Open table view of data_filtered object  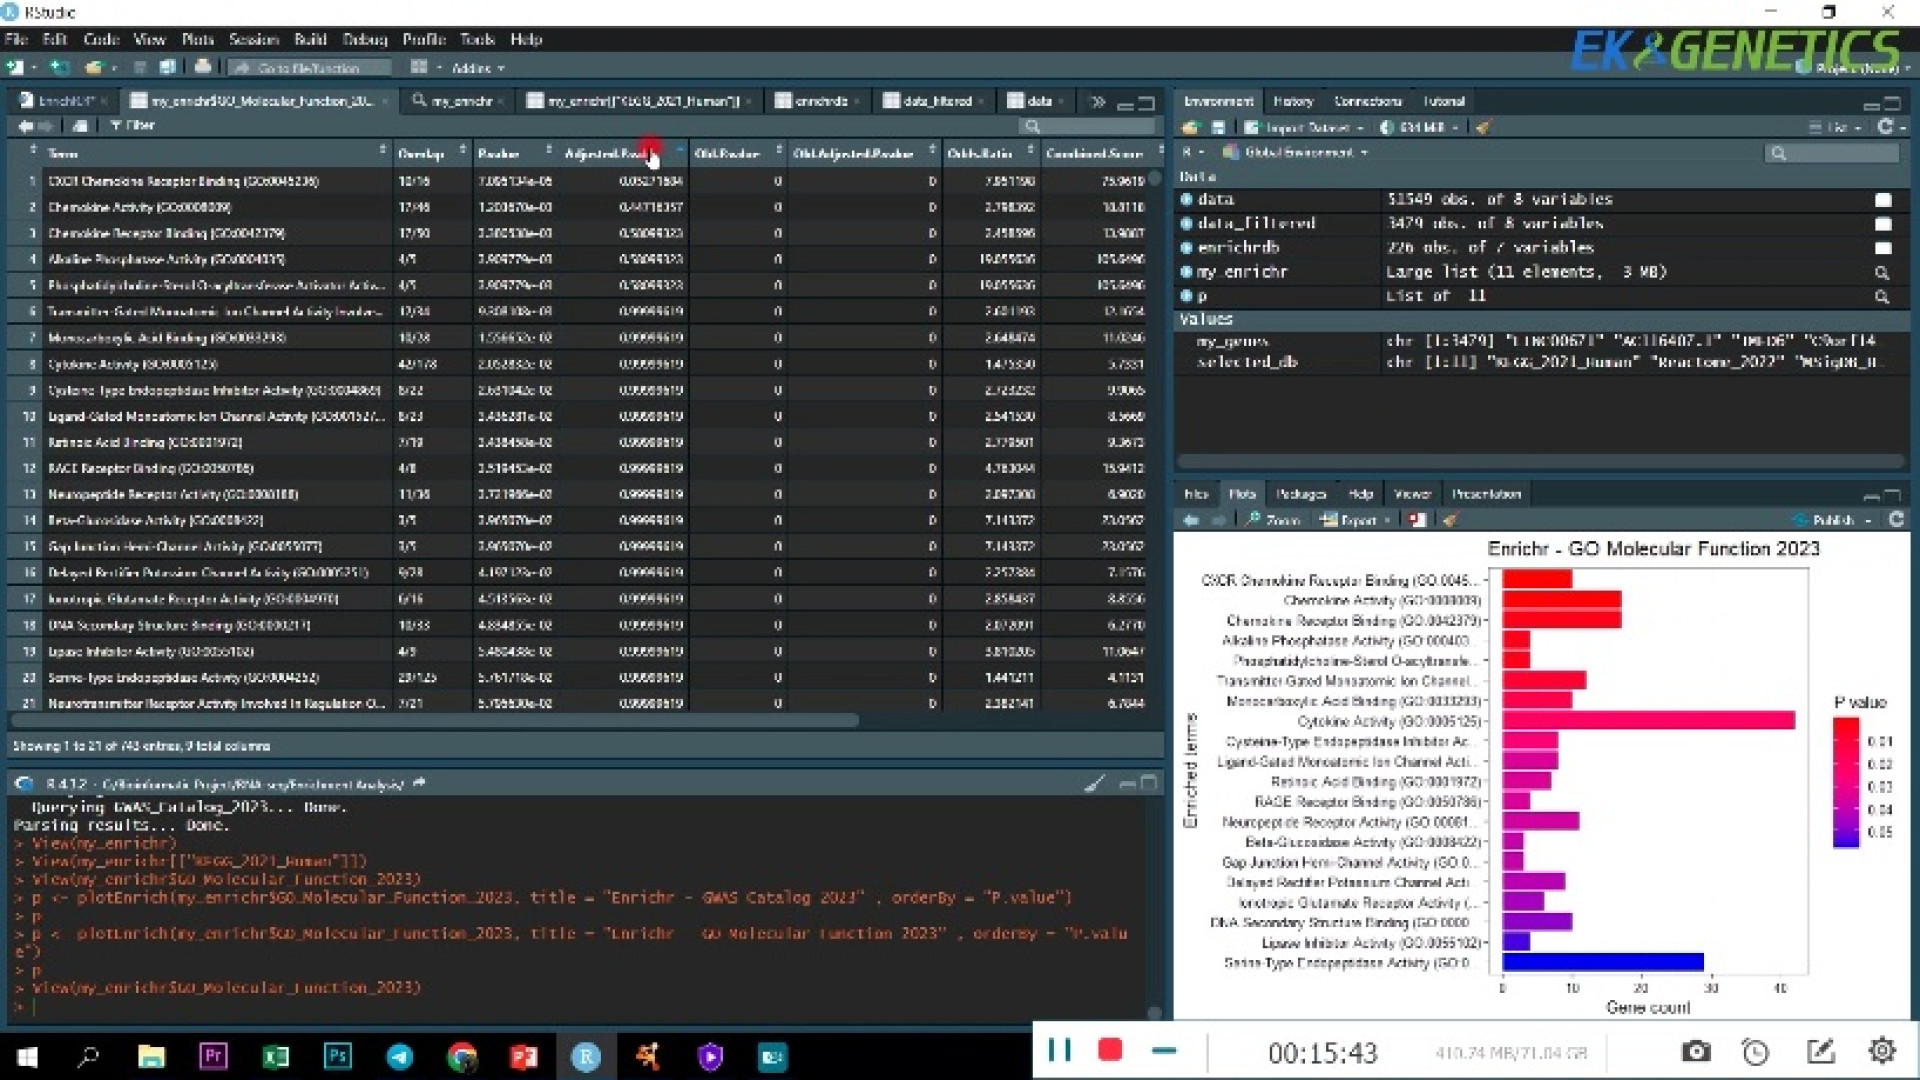[x=1882, y=223]
